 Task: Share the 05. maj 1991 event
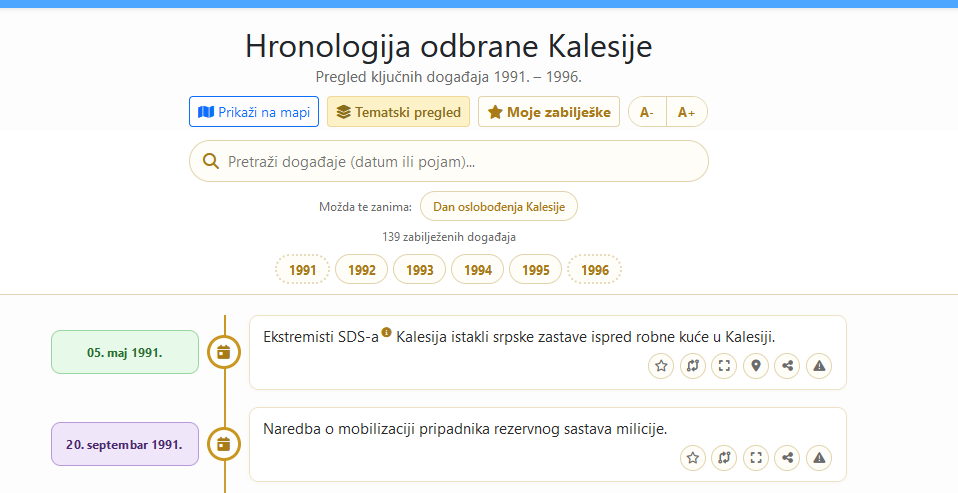click(x=788, y=366)
